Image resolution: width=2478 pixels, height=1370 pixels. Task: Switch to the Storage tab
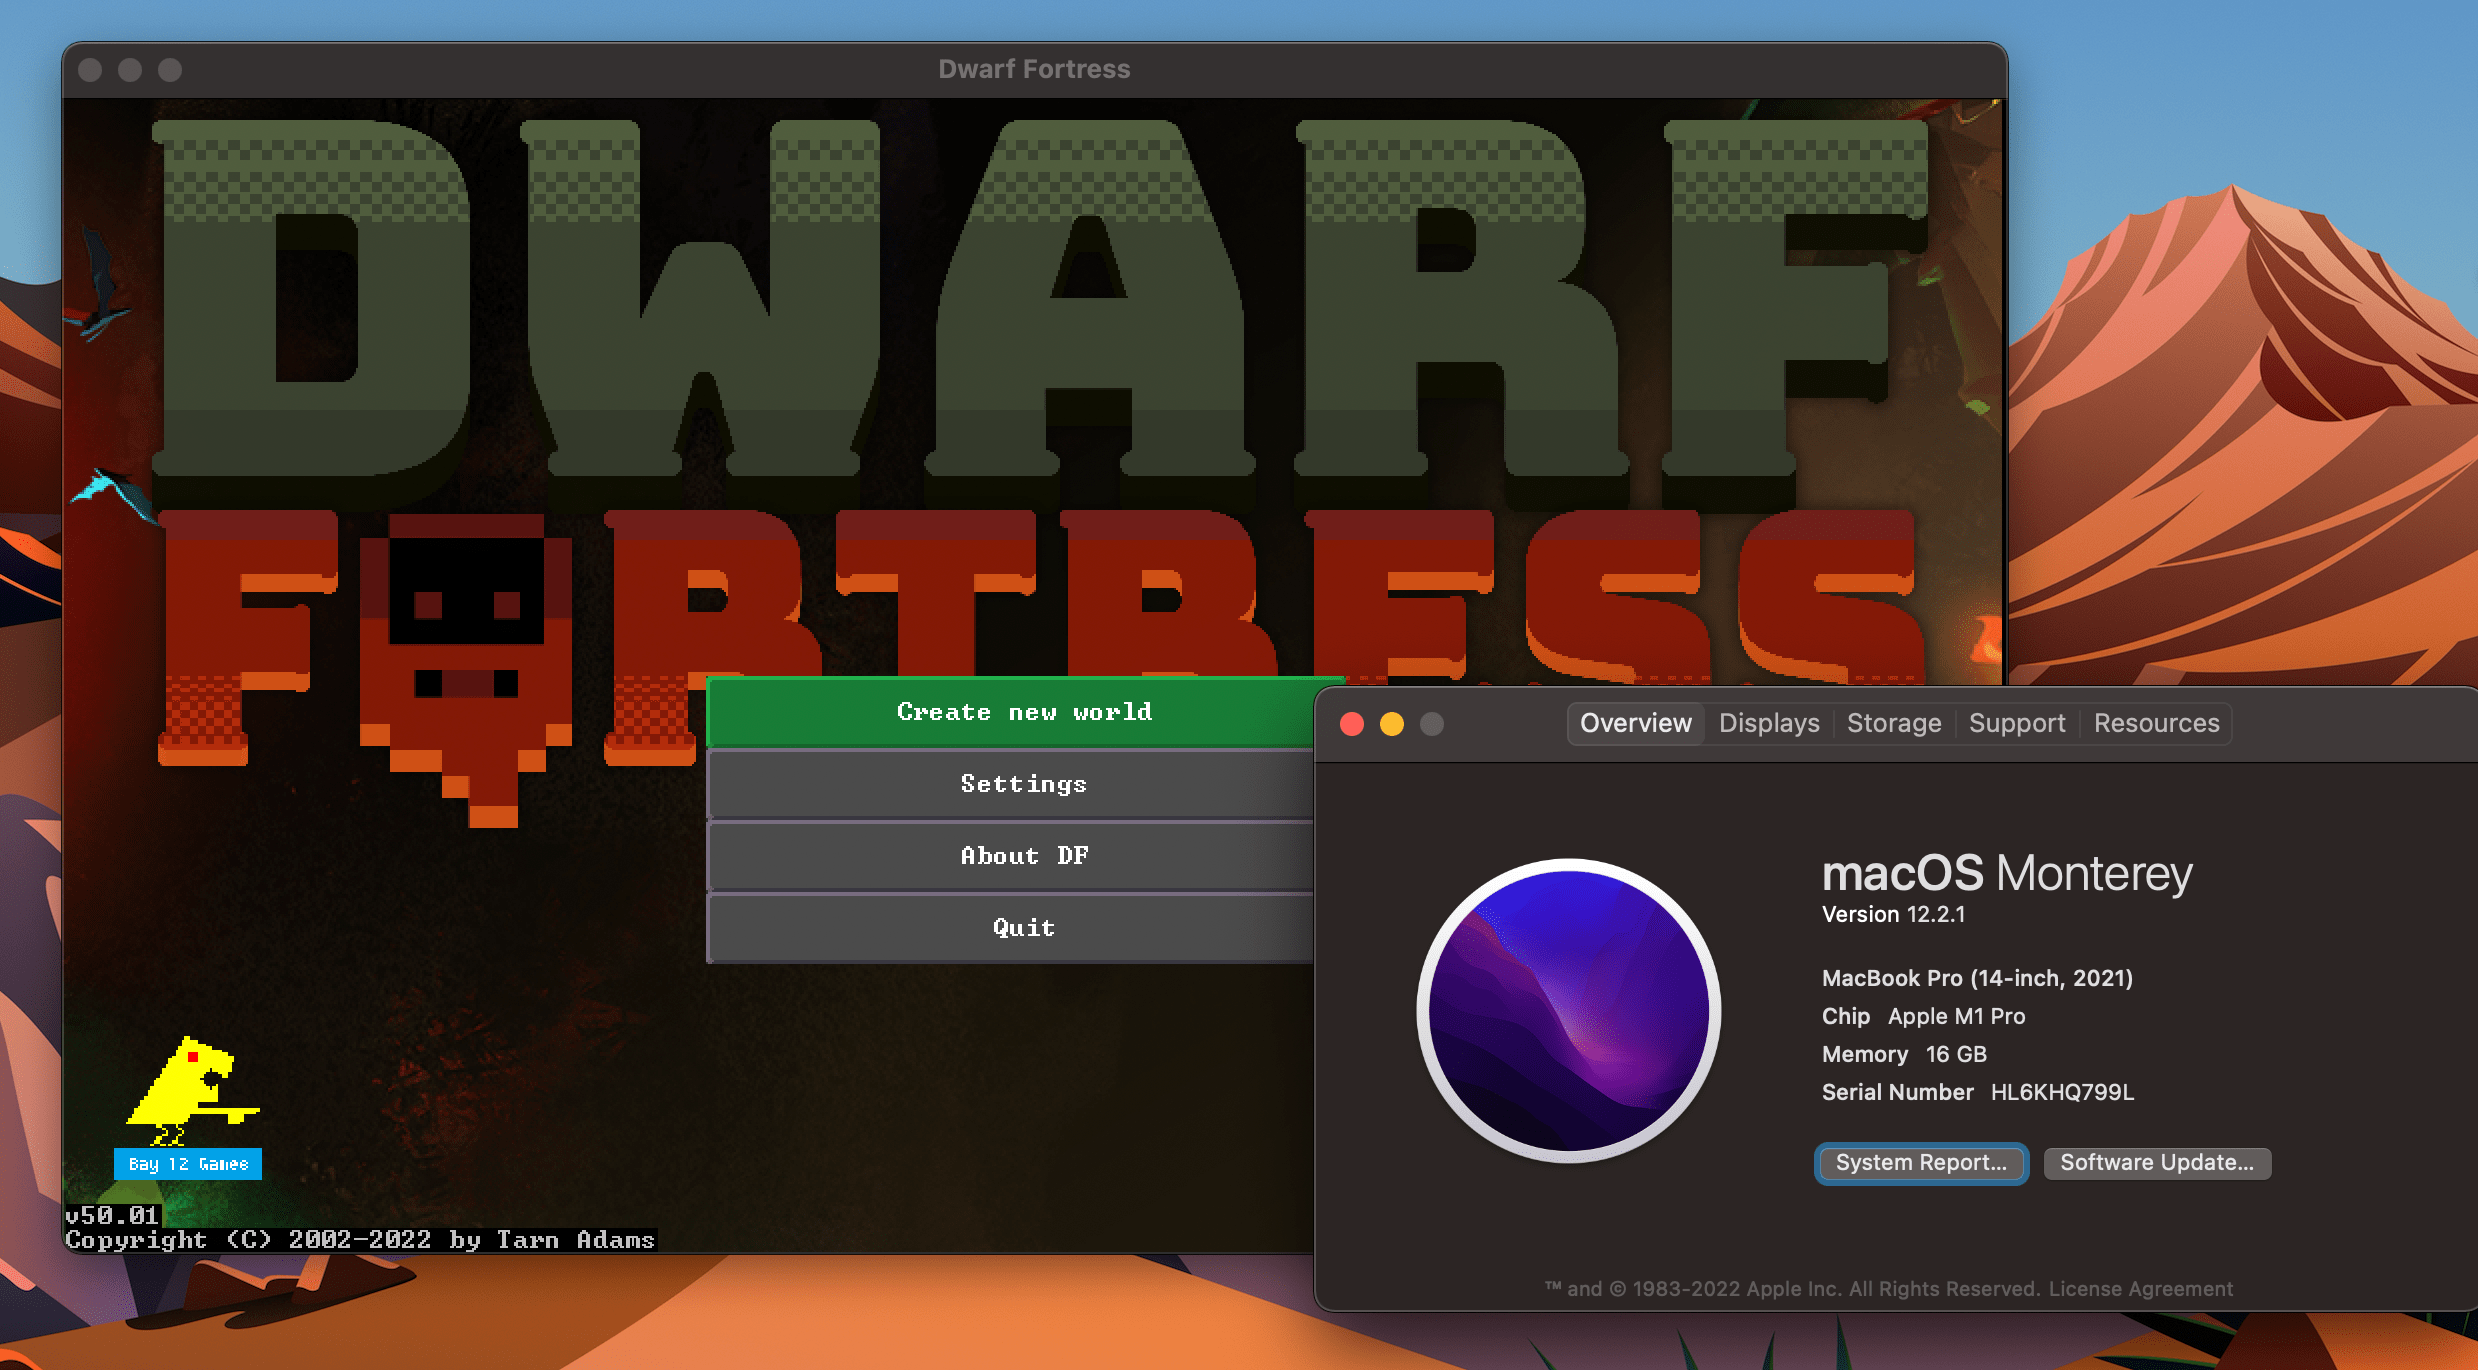coord(1893,723)
